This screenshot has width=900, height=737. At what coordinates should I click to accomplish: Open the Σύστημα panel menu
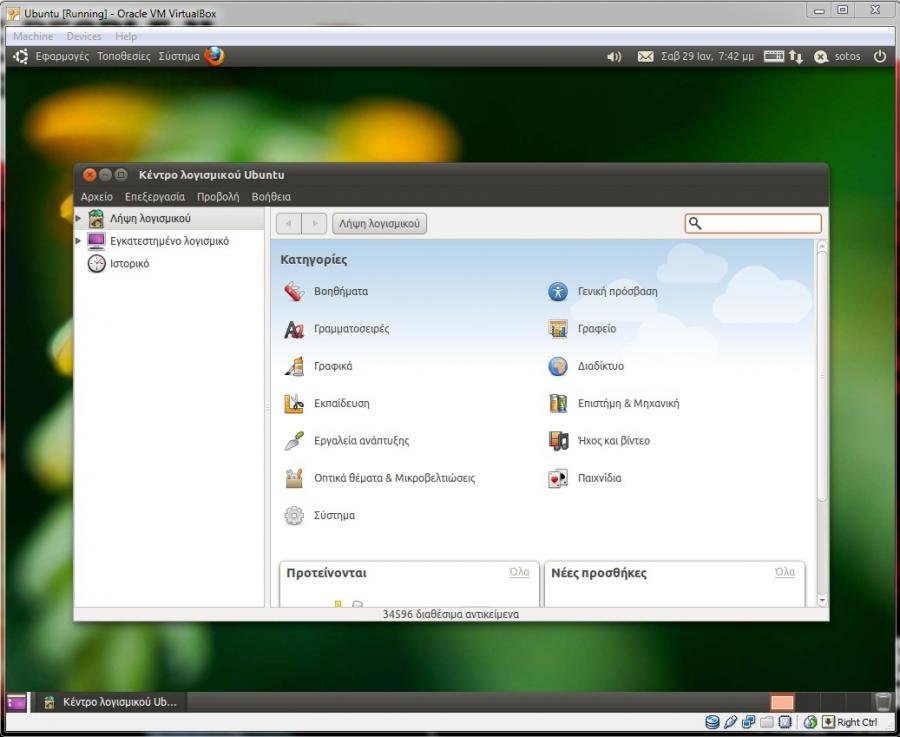point(179,56)
